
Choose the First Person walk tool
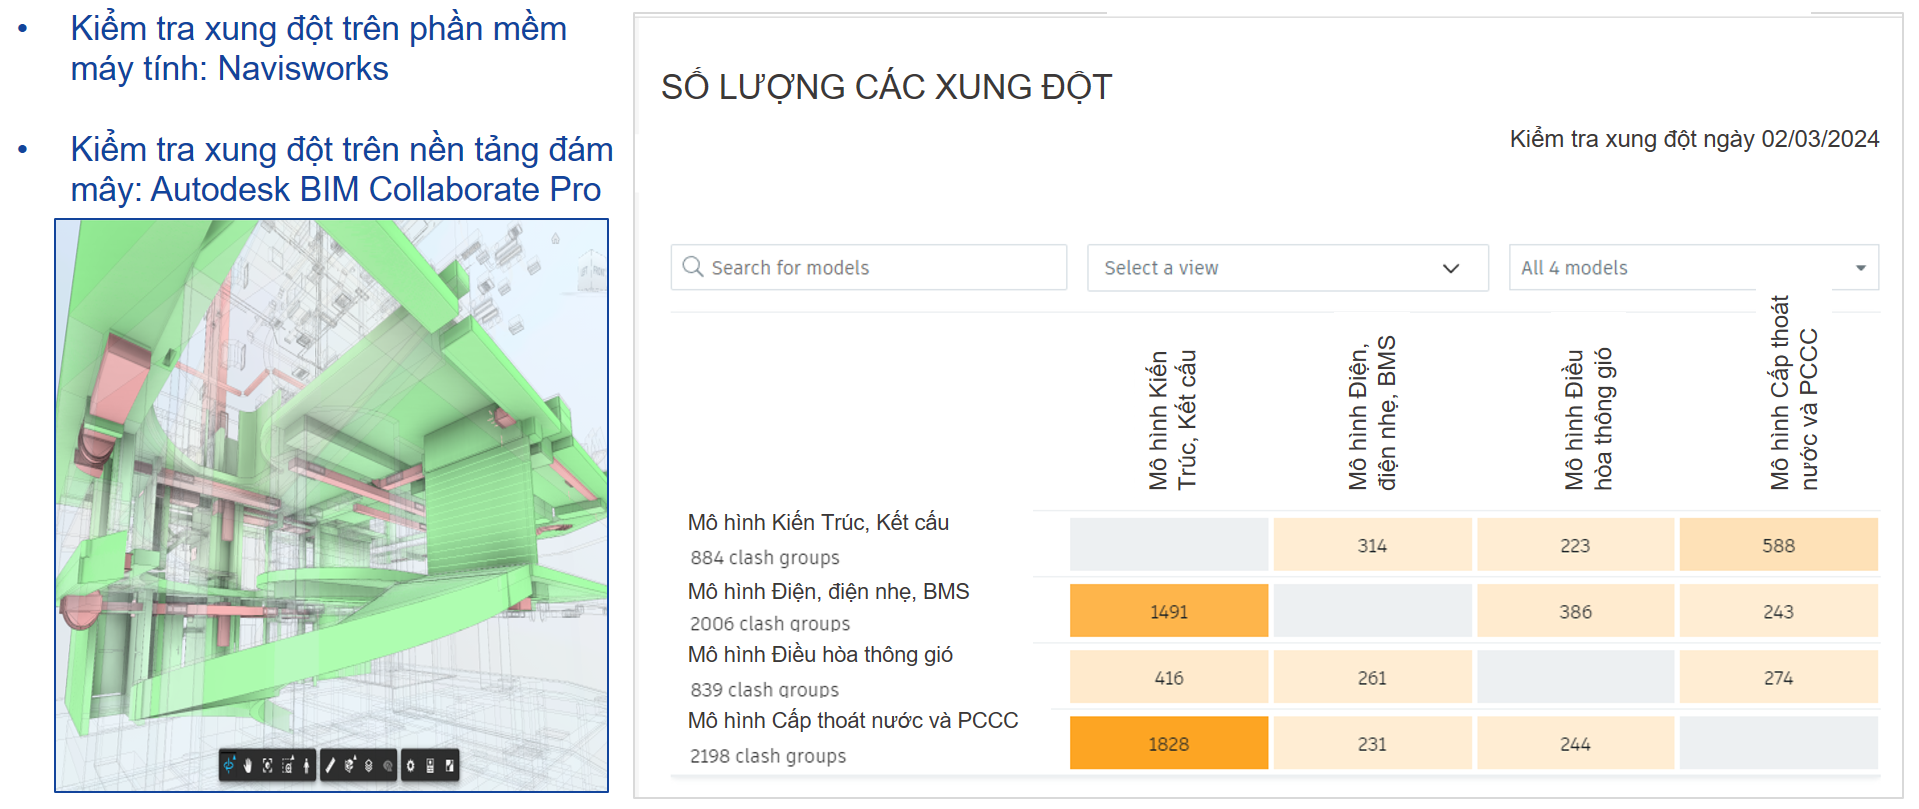click(306, 766)
